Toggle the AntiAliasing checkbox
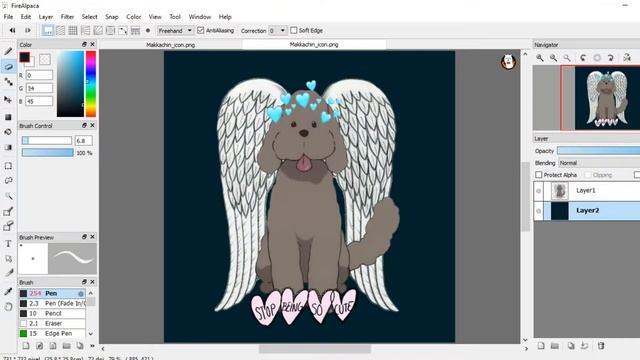This screenshot has height=360, width=640. click(200, 30)
